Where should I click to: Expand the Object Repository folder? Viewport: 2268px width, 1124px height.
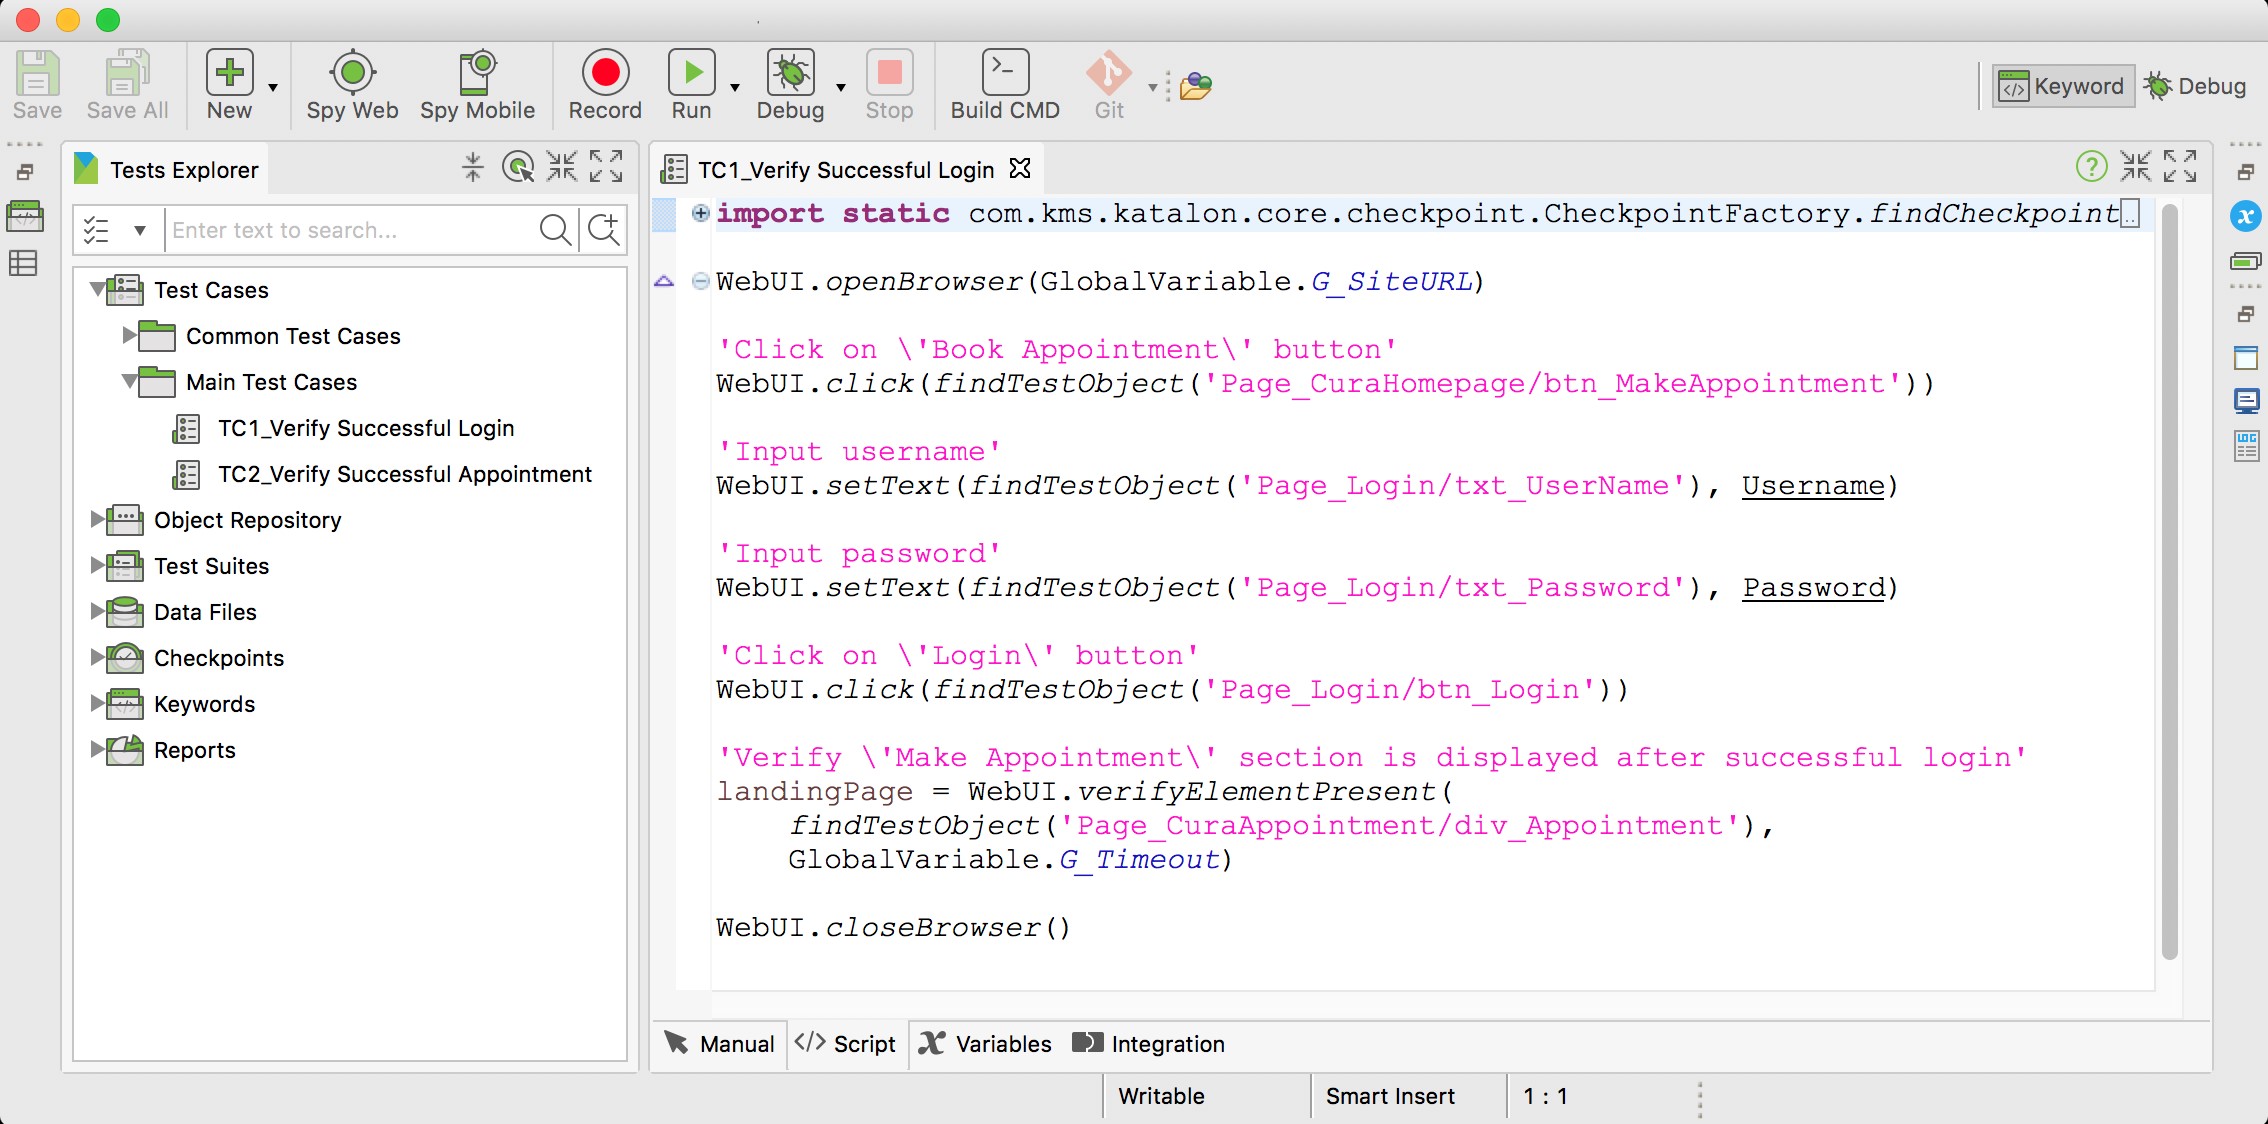(98, 519)
